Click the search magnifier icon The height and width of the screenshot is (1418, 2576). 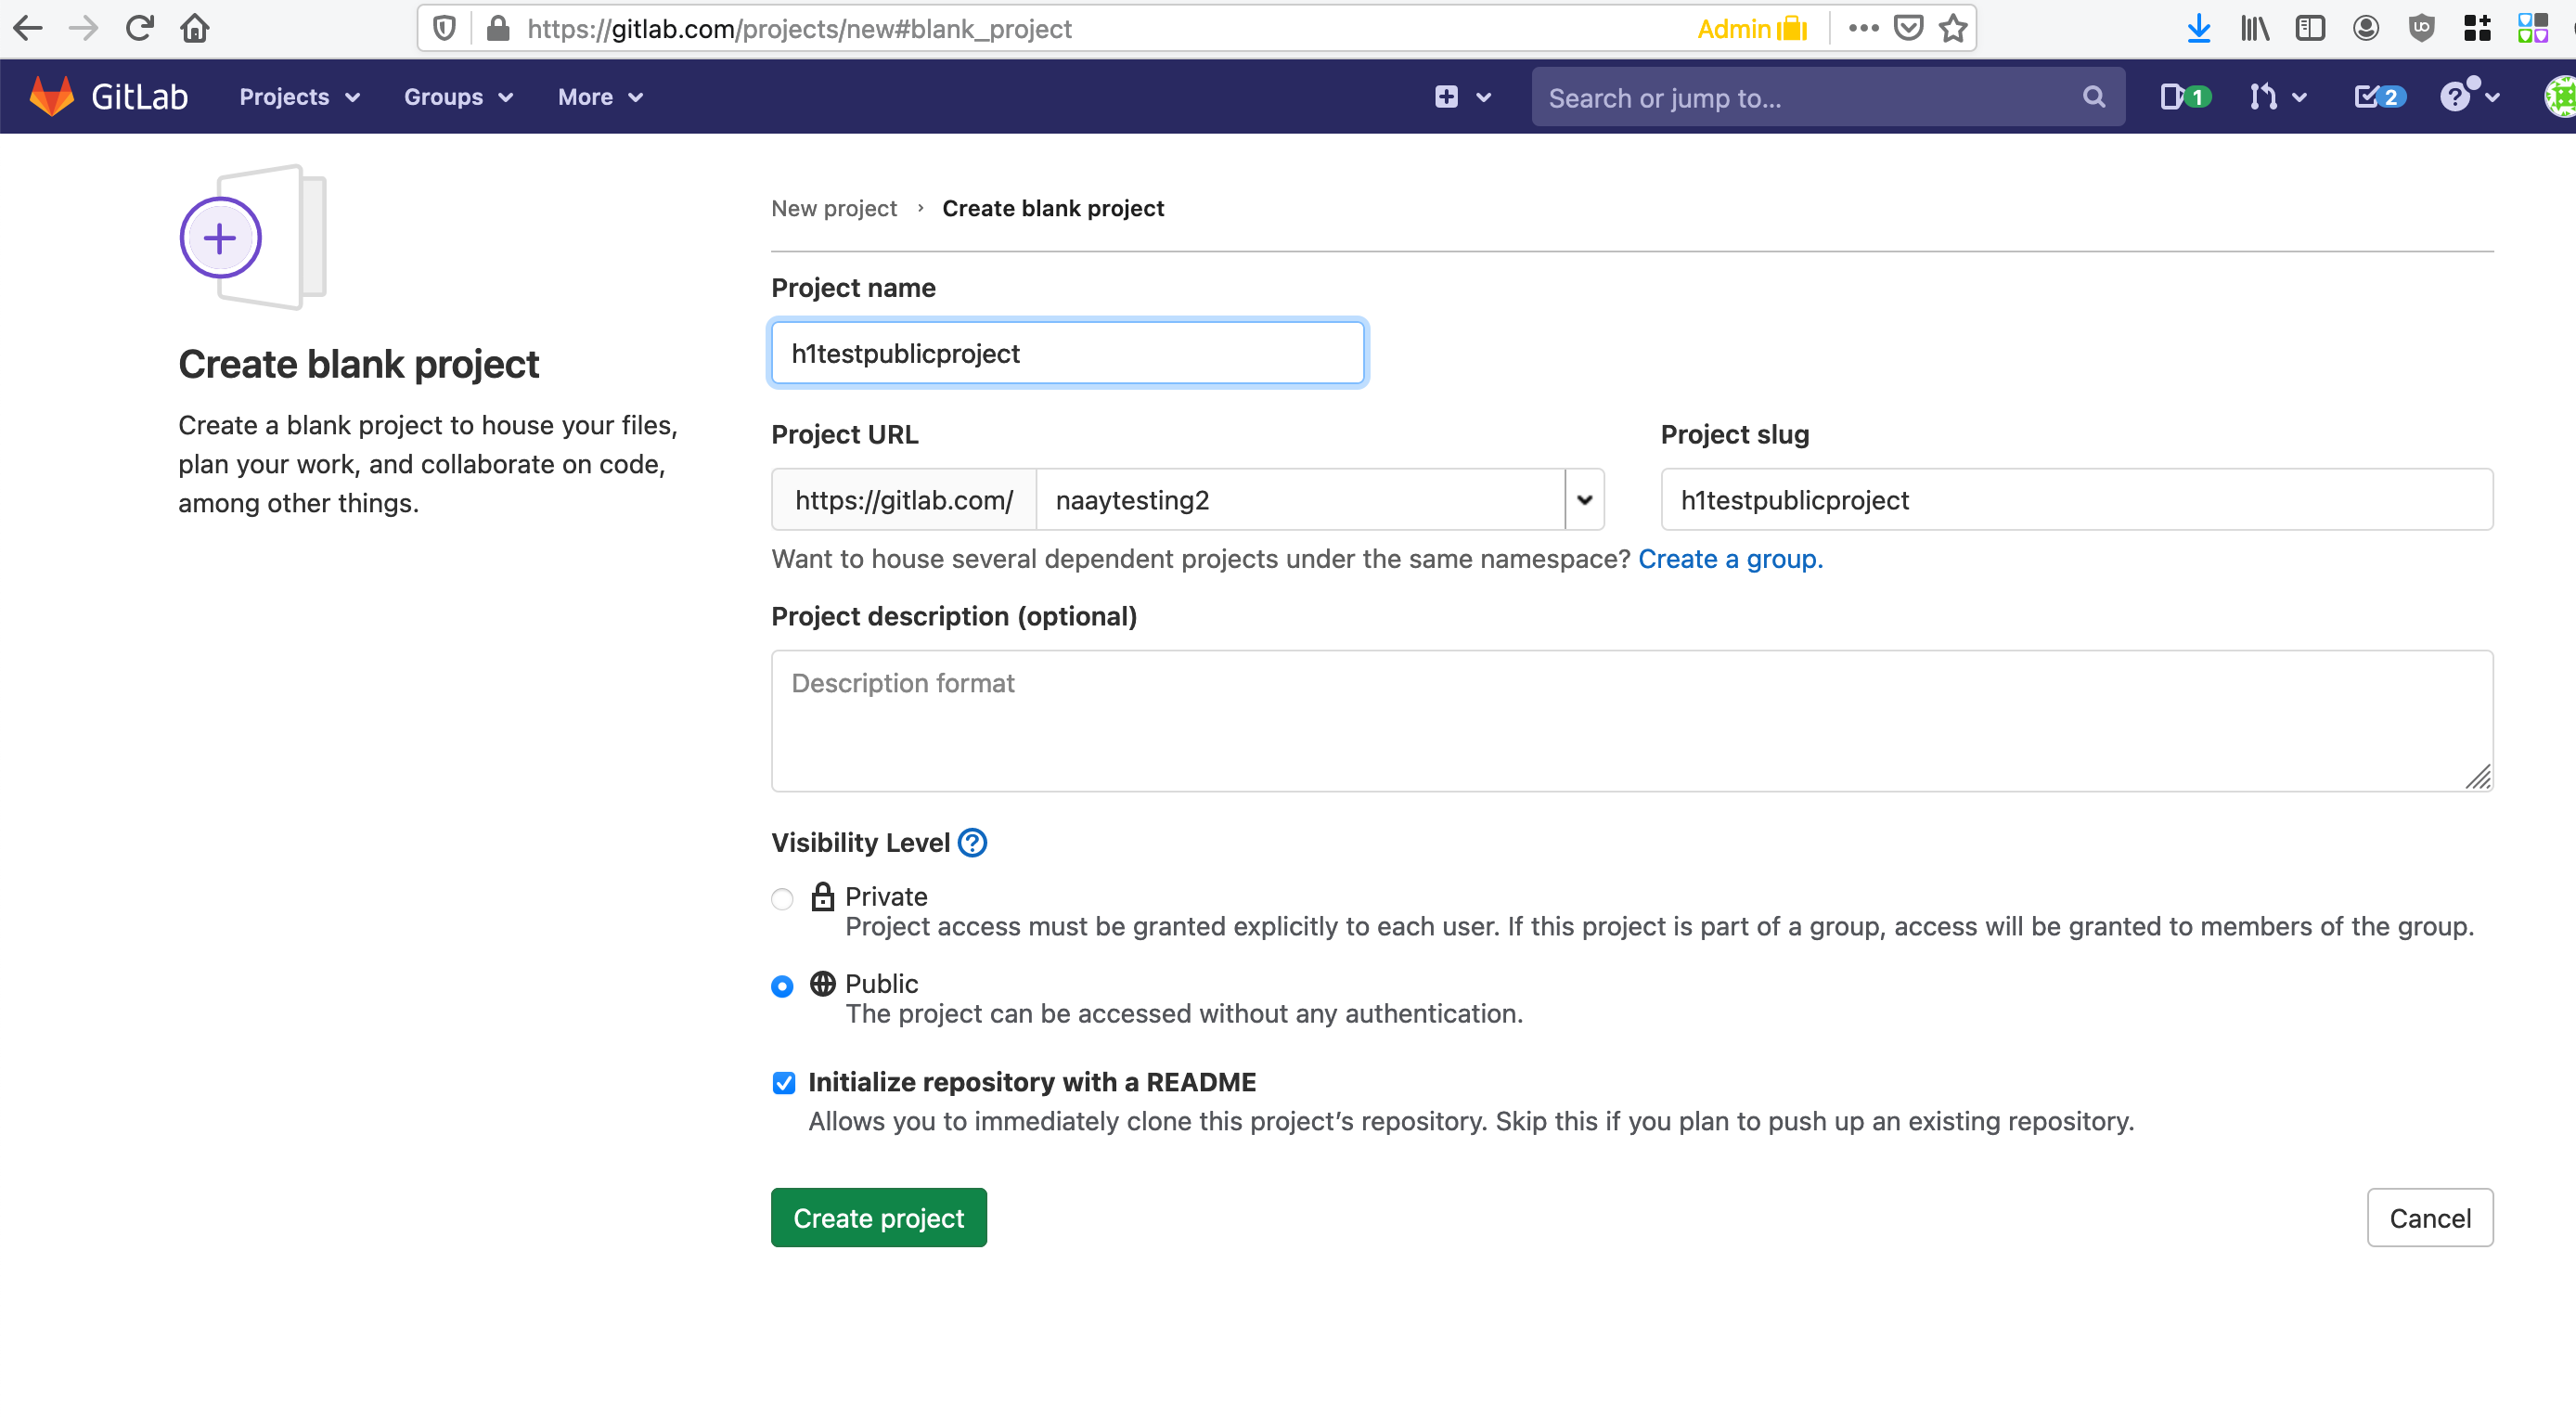pos(2093,97)
